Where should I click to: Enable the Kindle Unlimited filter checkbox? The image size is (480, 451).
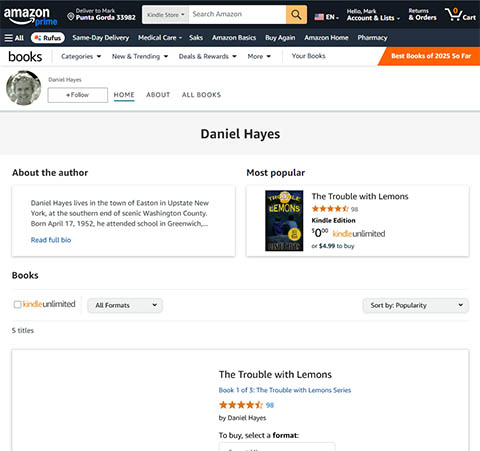(x=17, y=304)
